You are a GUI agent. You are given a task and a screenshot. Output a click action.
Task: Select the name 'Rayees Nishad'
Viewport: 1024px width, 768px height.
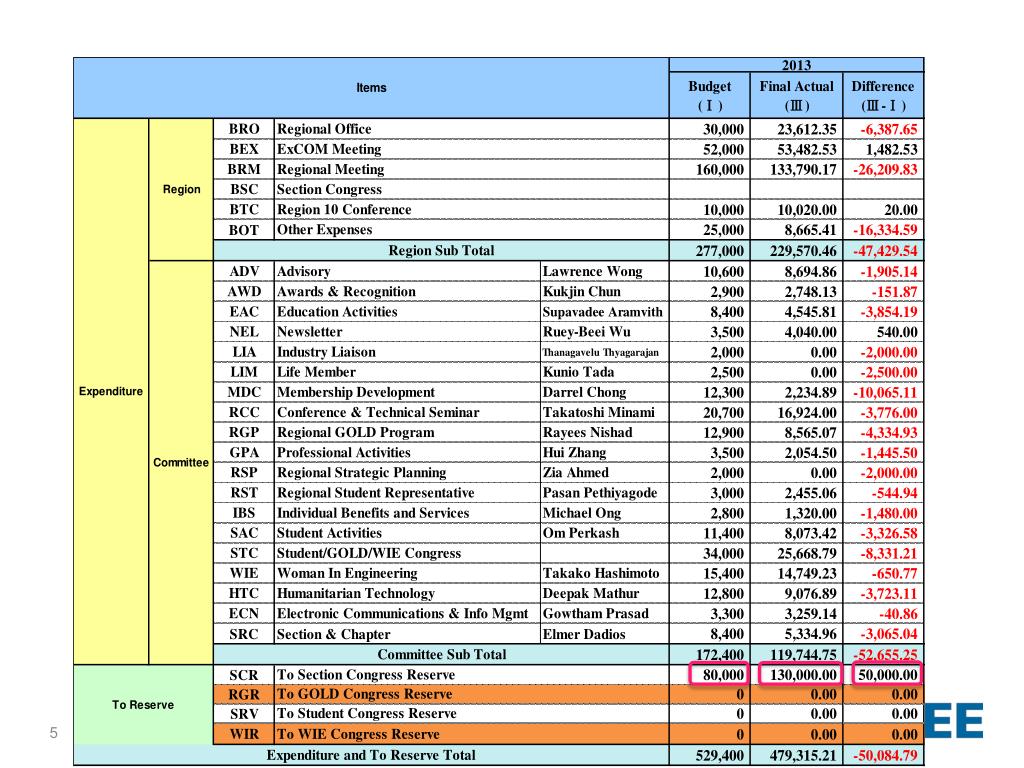[605, 432]
